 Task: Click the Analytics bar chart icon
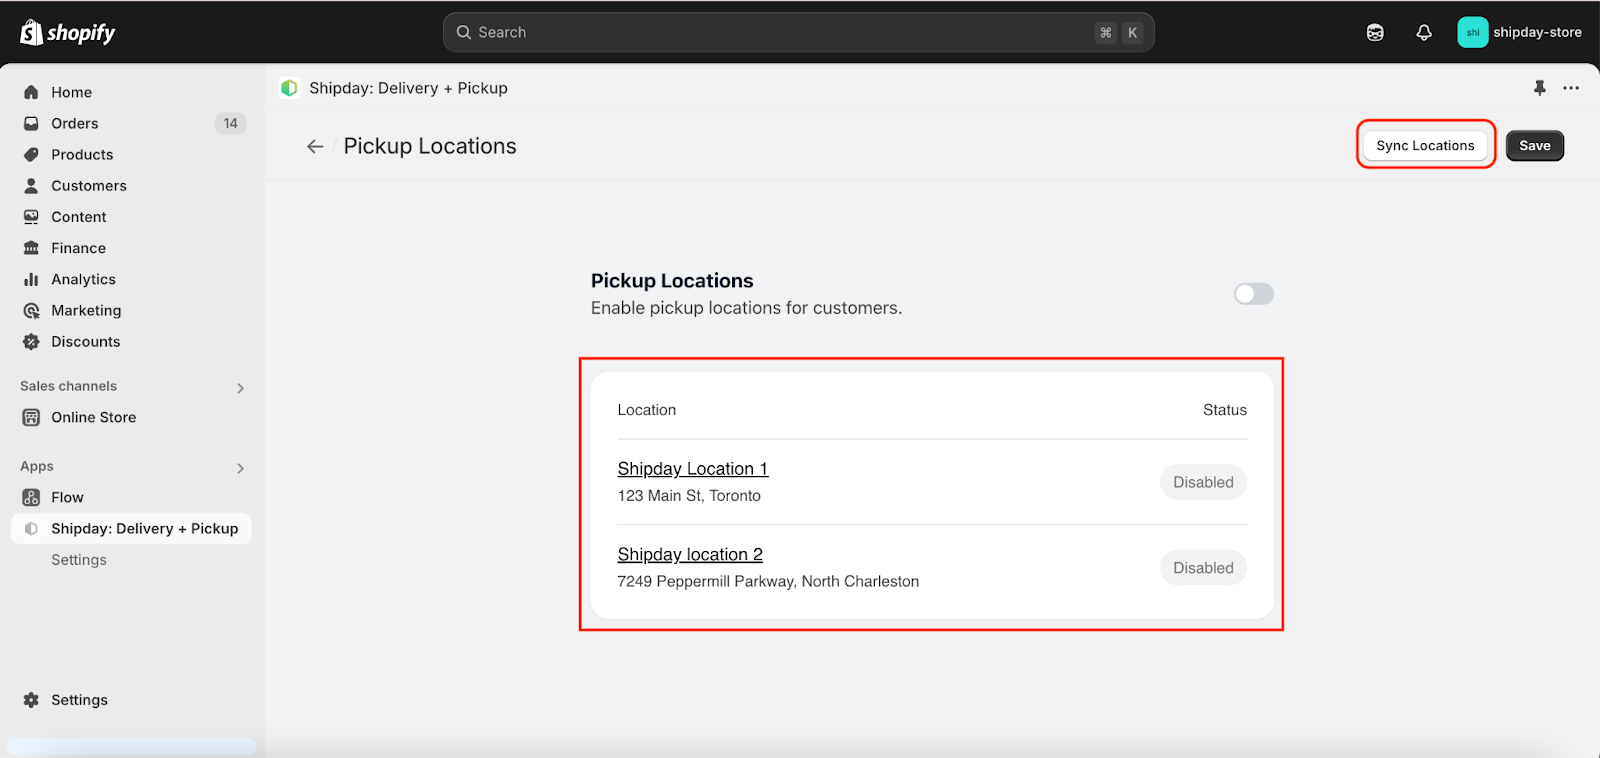pos(31,279)
